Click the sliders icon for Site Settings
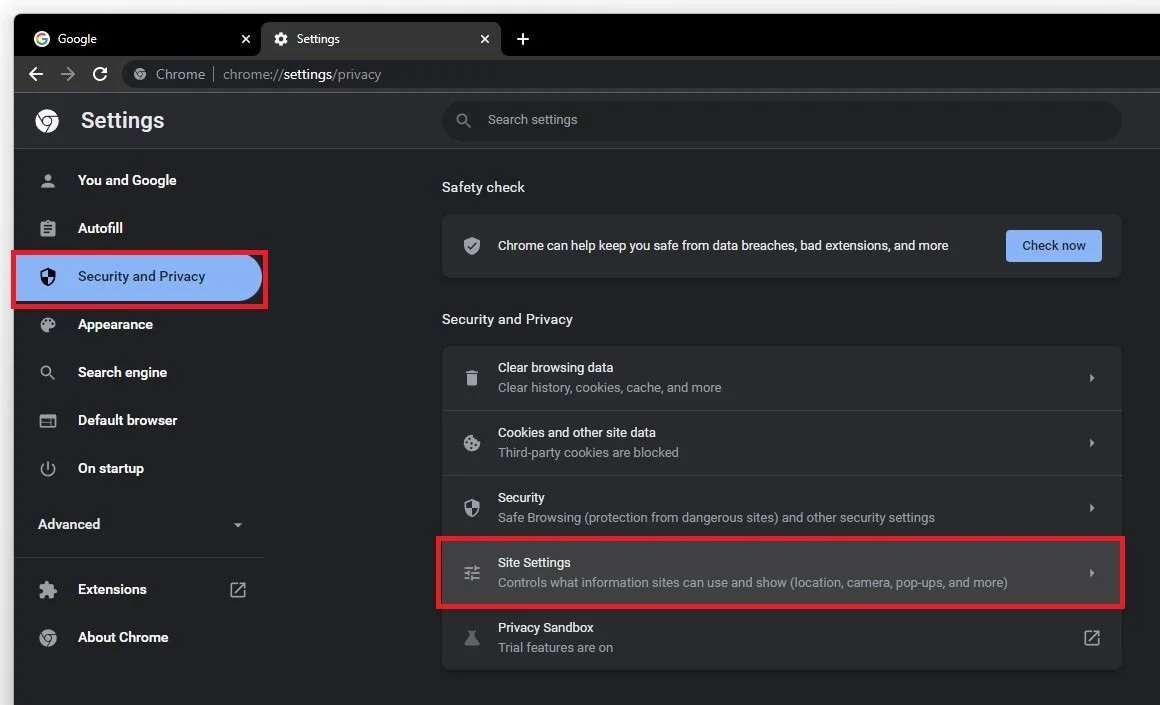Viewport: 1160px width, 705px height. tap(472, 573)
